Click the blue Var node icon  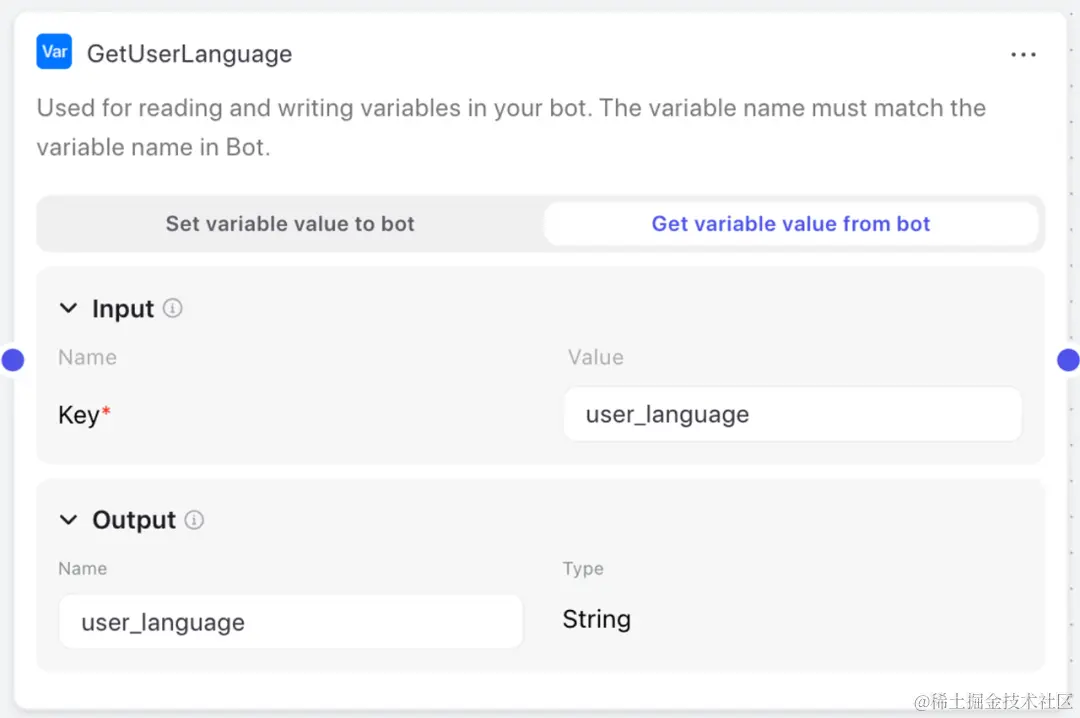54,52
